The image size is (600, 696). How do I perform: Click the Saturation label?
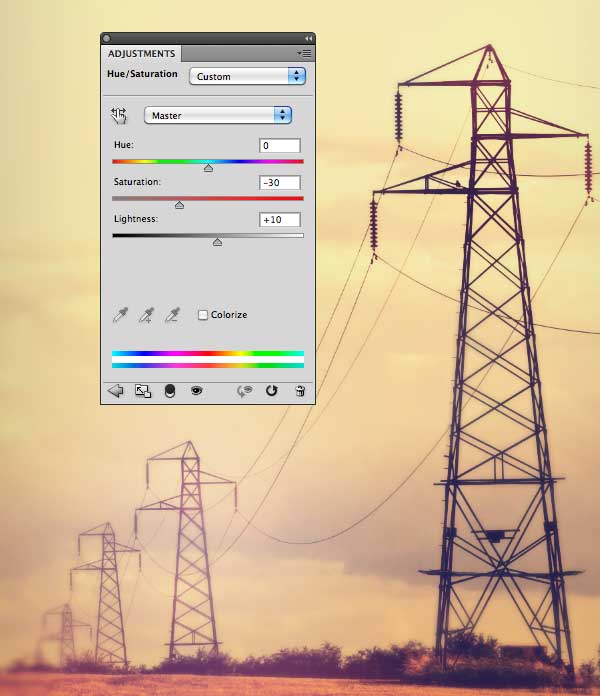tap(137, 182)
